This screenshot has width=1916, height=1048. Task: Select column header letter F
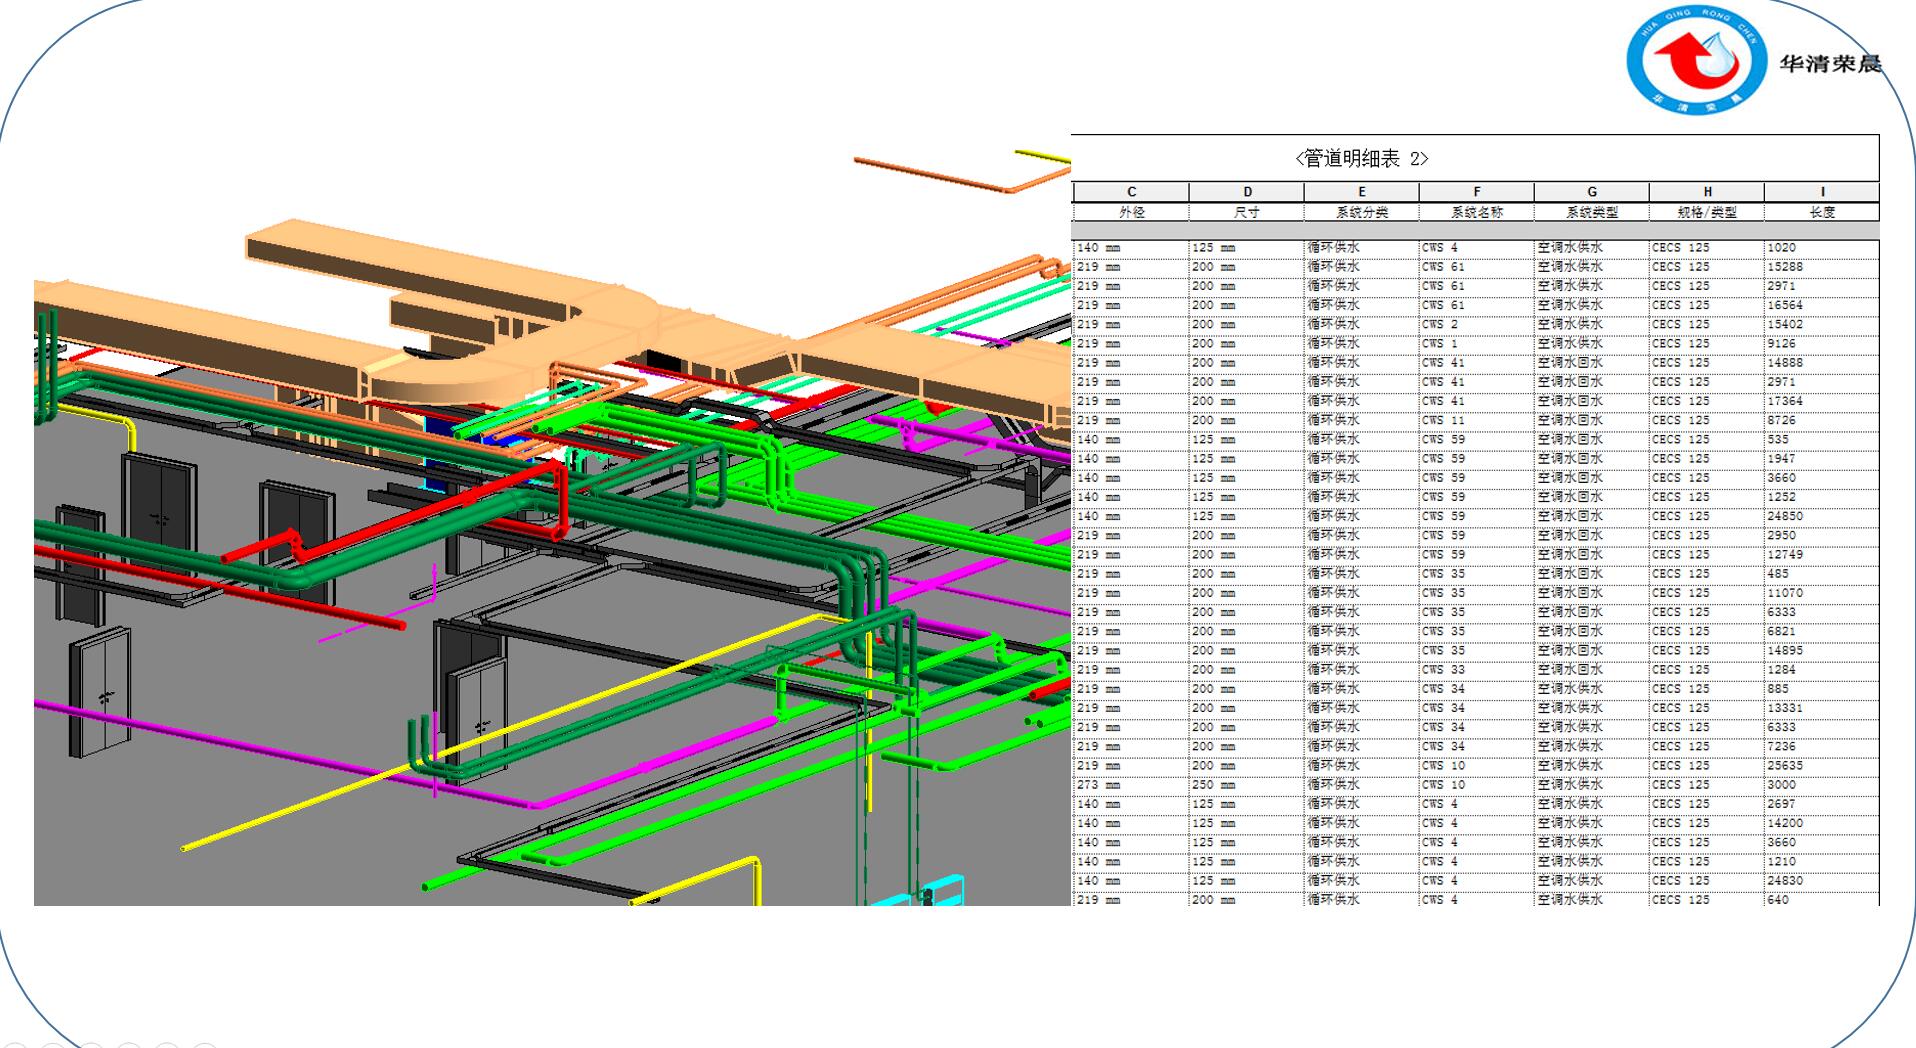coord(1477,192)
